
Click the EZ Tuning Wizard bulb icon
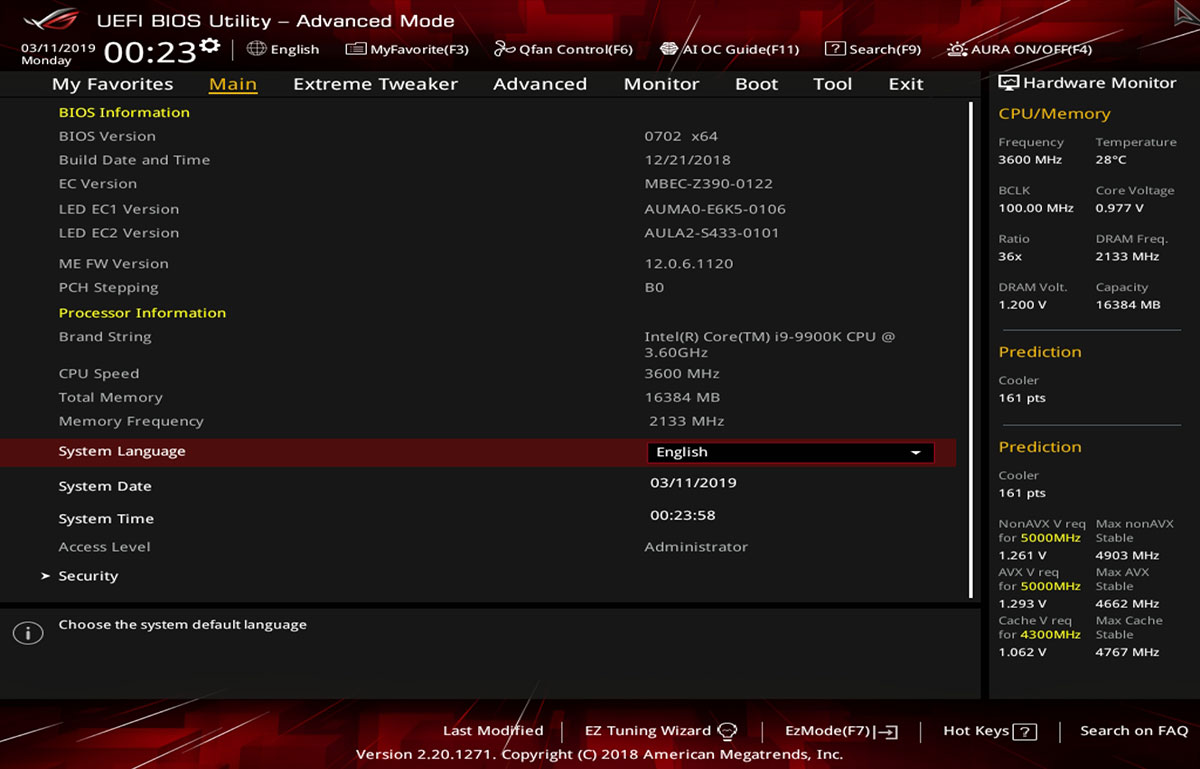coord(727,731)
